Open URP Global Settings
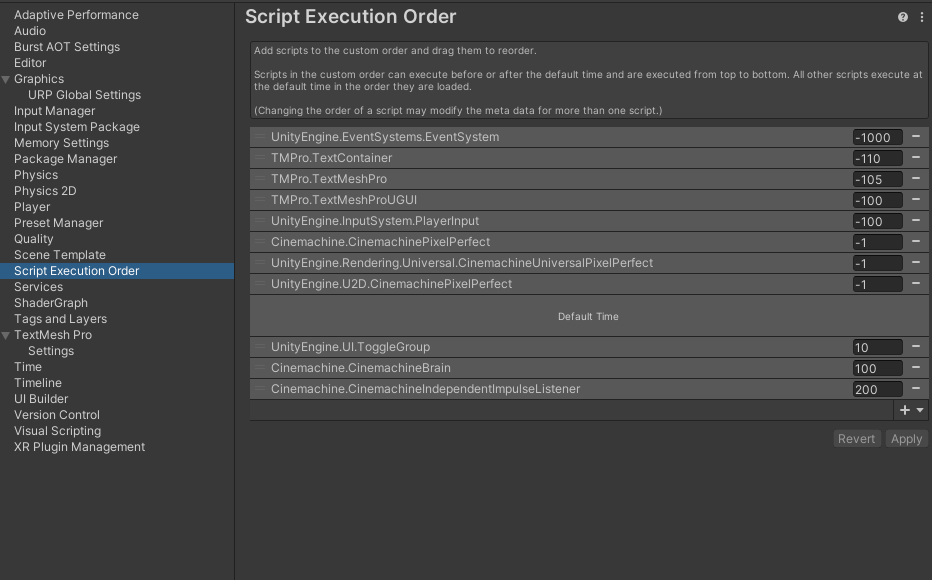932x580 pixels. 84,95
